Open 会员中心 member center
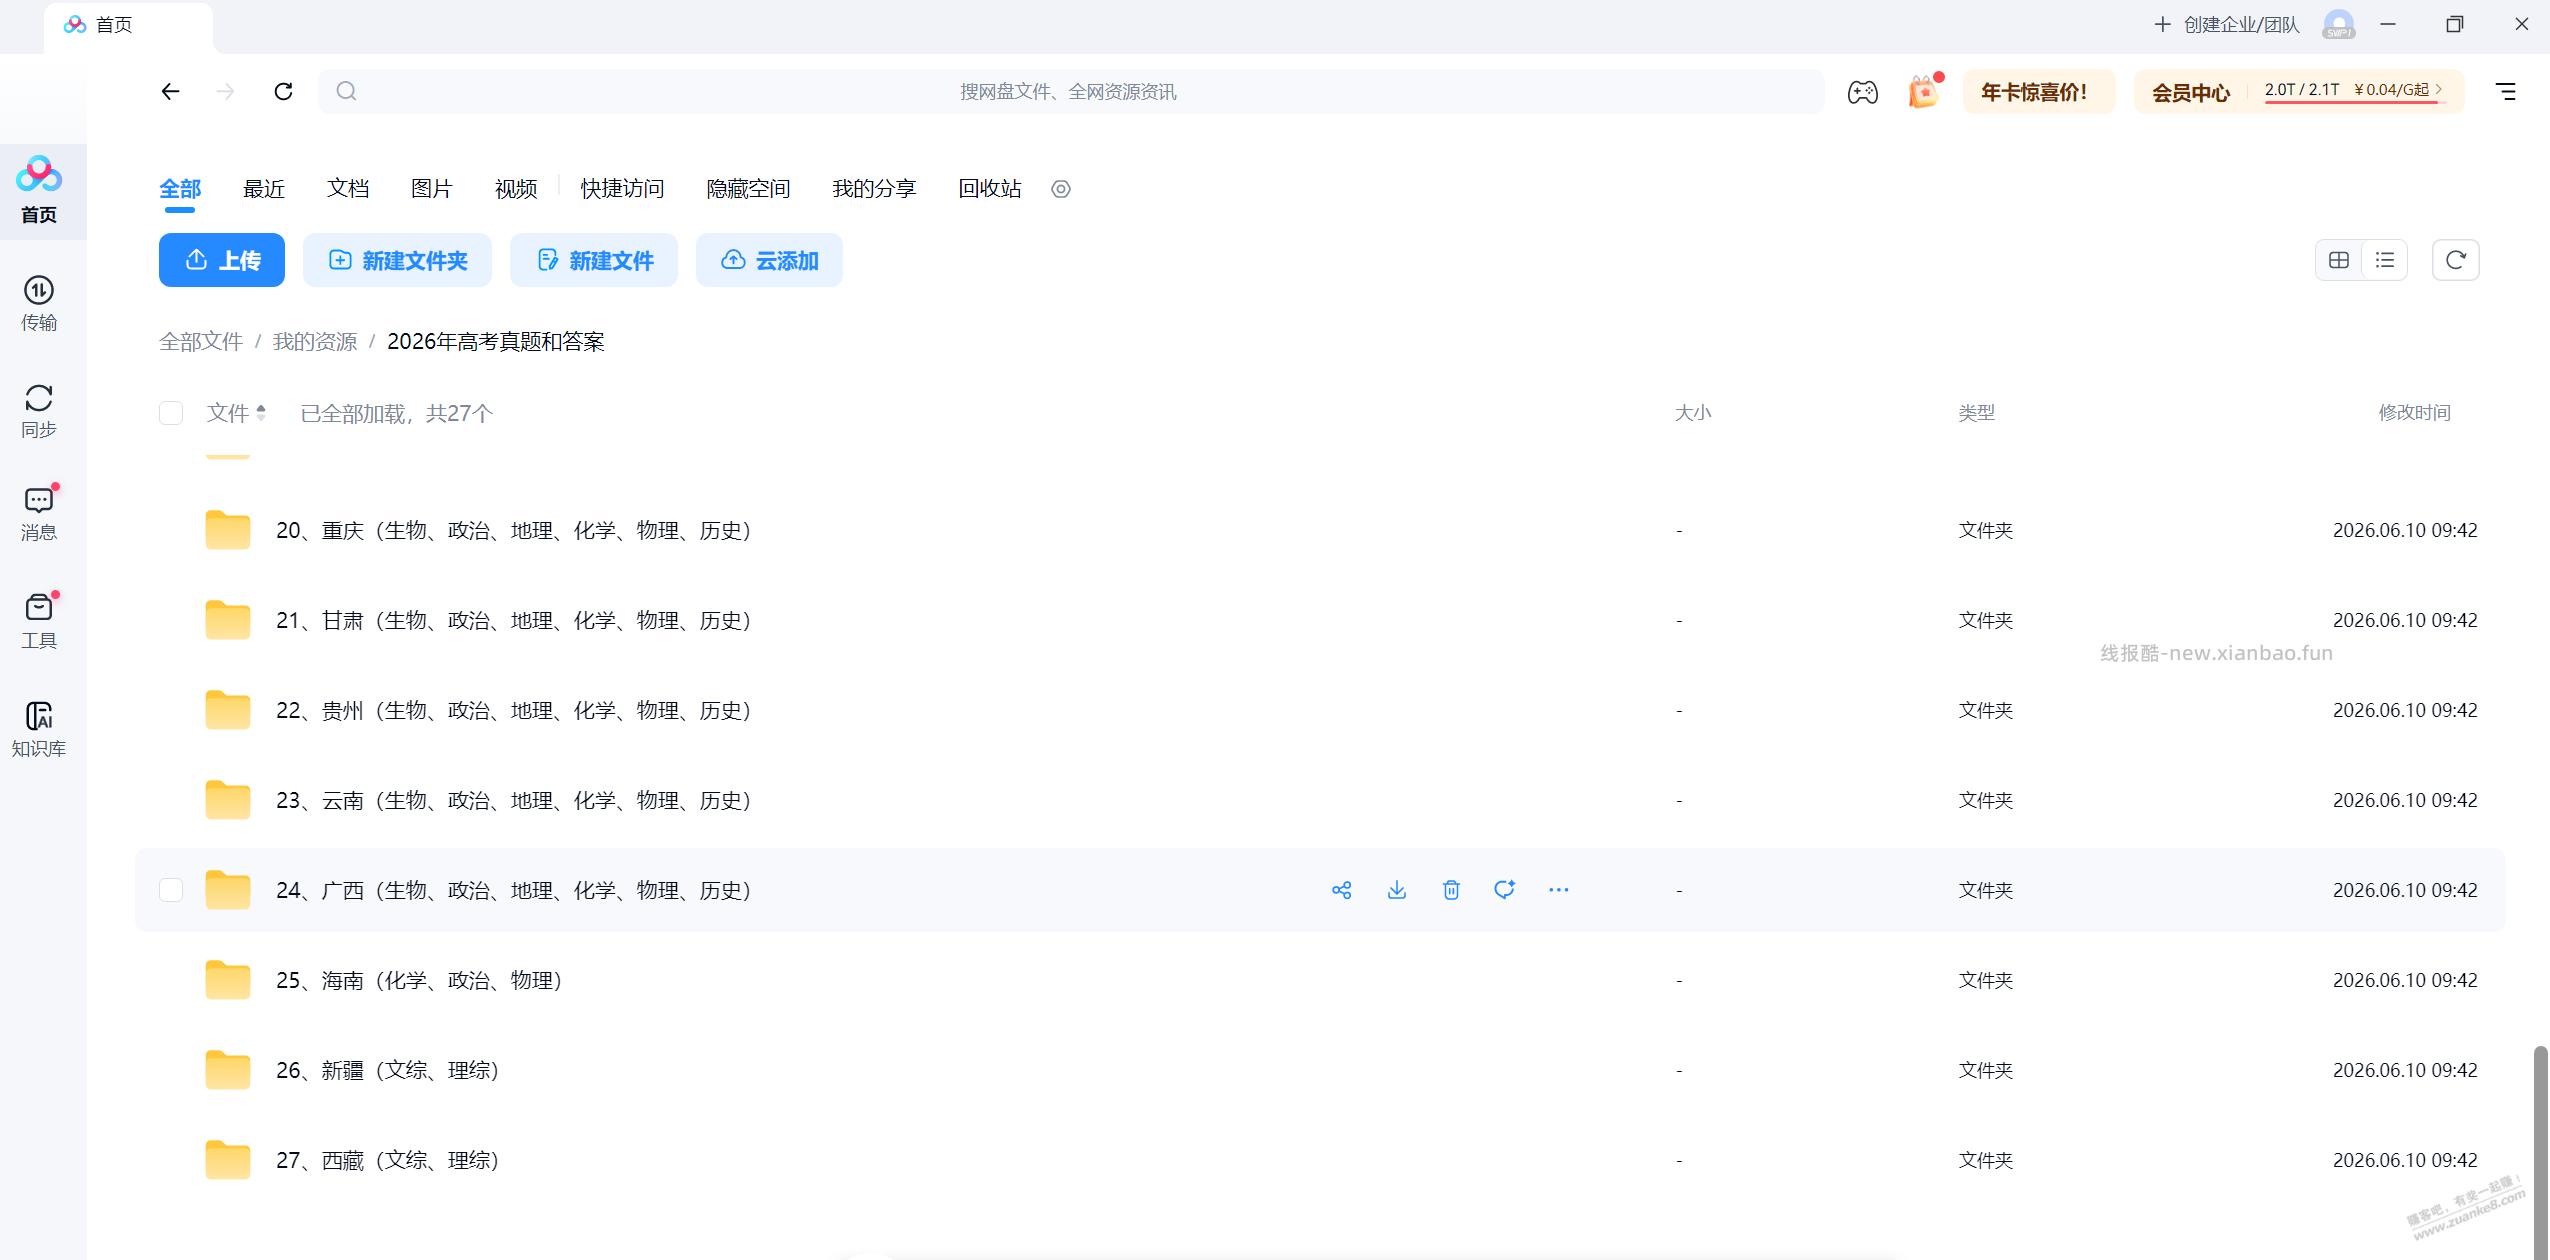This screenshot has width=2550, height=1260. [2191, 93]
